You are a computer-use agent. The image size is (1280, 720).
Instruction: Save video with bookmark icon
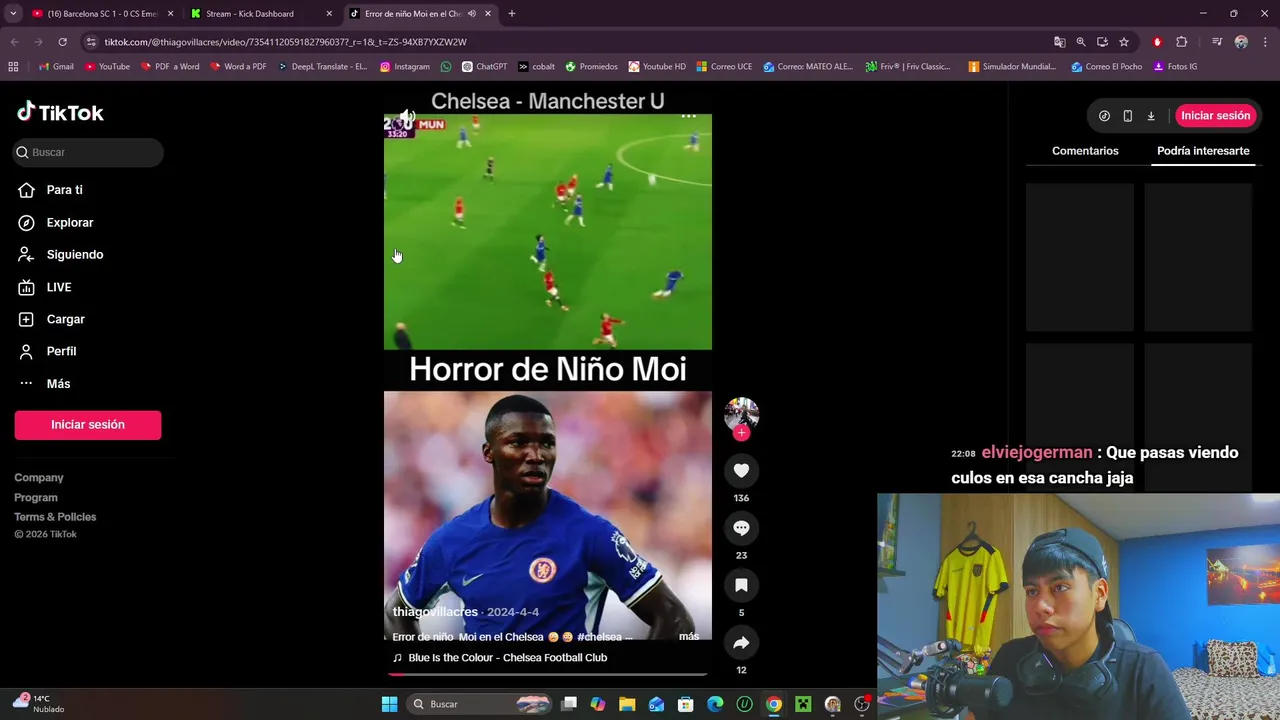click(x=741, y=585)
